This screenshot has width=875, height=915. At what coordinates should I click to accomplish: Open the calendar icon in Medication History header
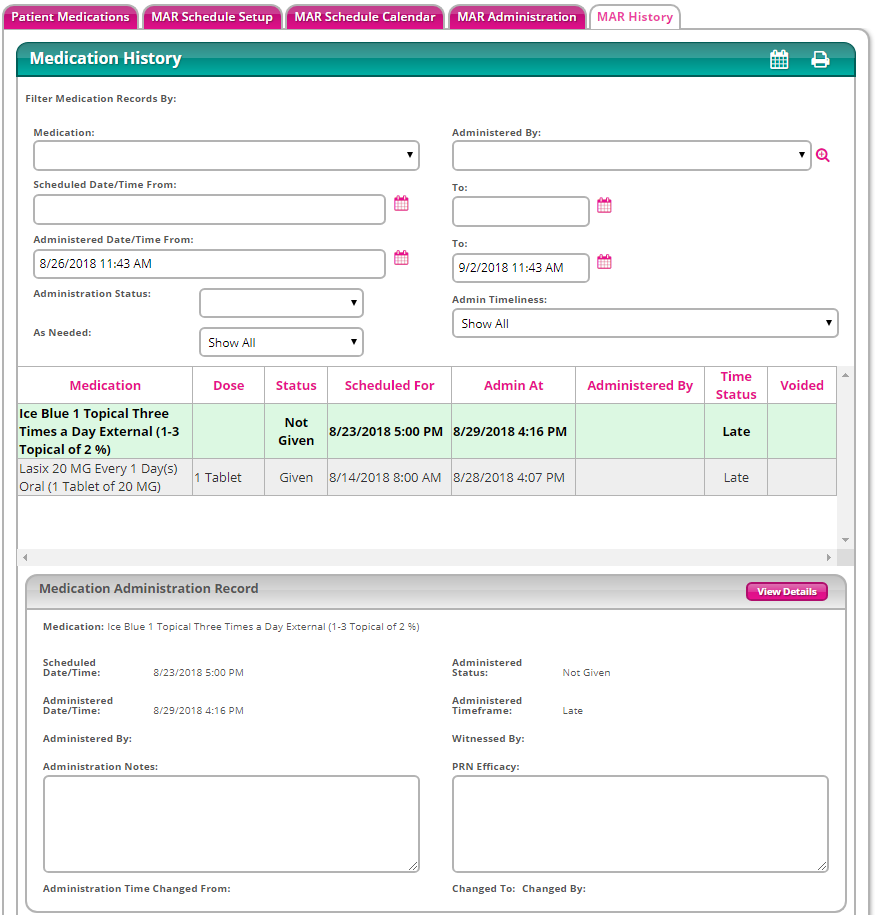coord(779,59)
